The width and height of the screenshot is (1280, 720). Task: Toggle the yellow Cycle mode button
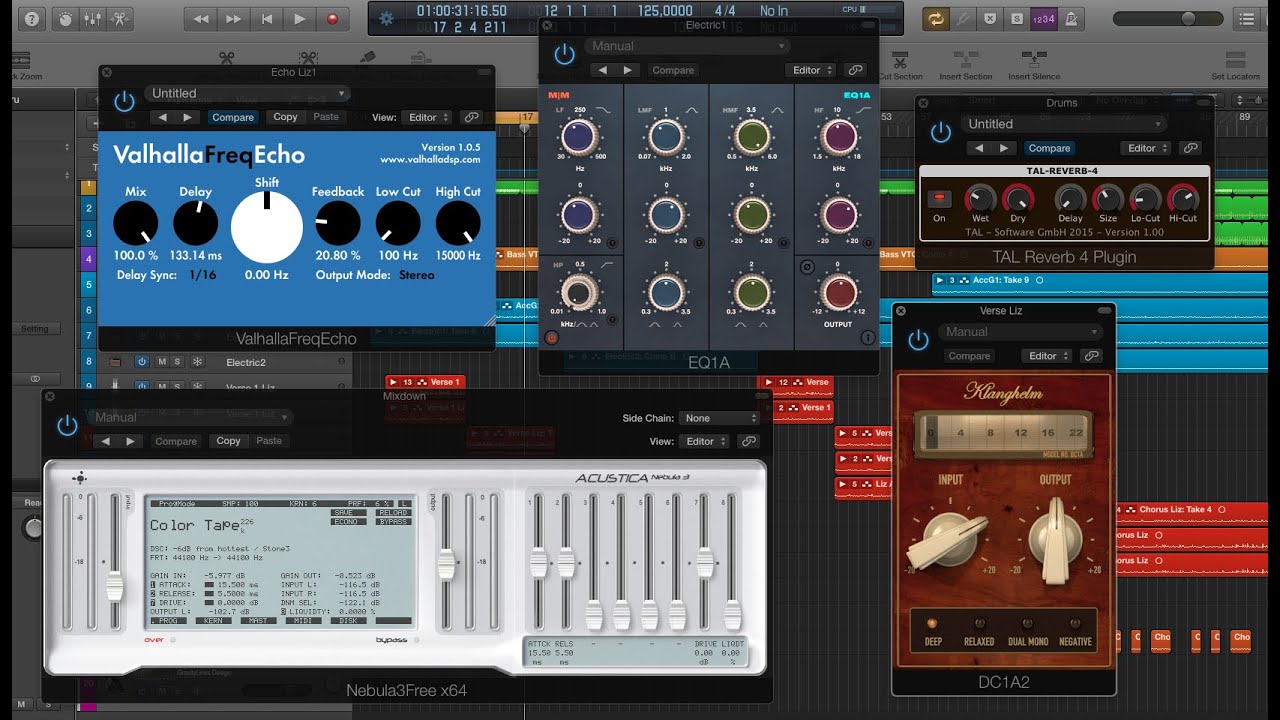click(x=936, y=18)
